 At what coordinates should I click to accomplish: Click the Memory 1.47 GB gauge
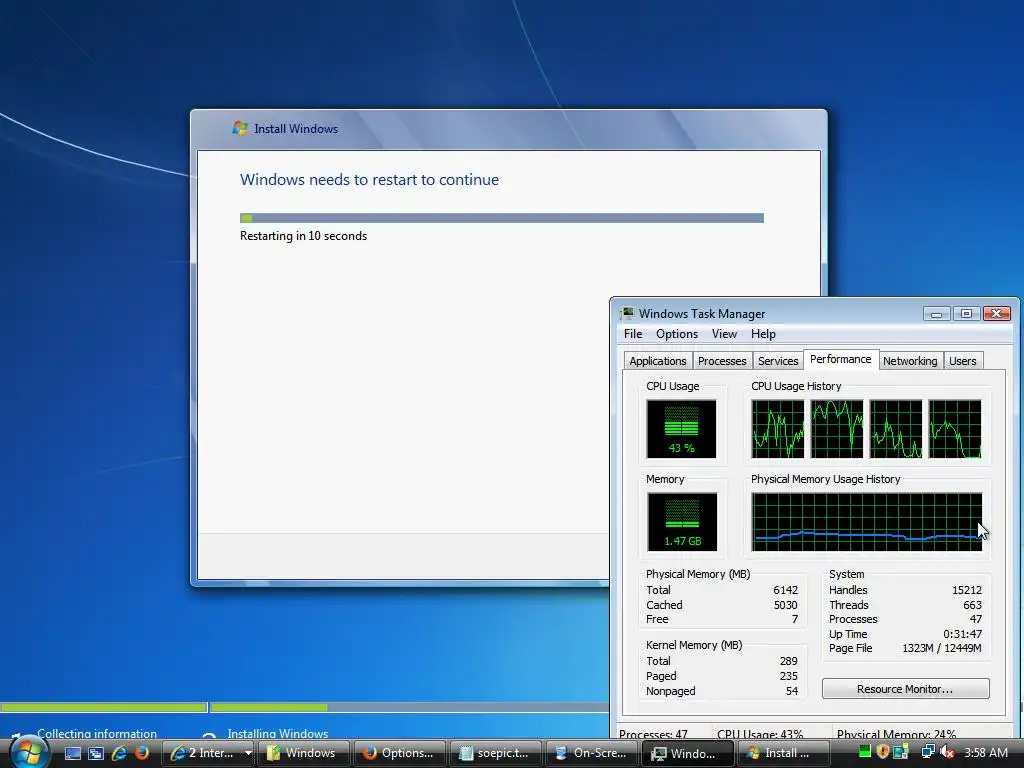click(x=682, y=522)
